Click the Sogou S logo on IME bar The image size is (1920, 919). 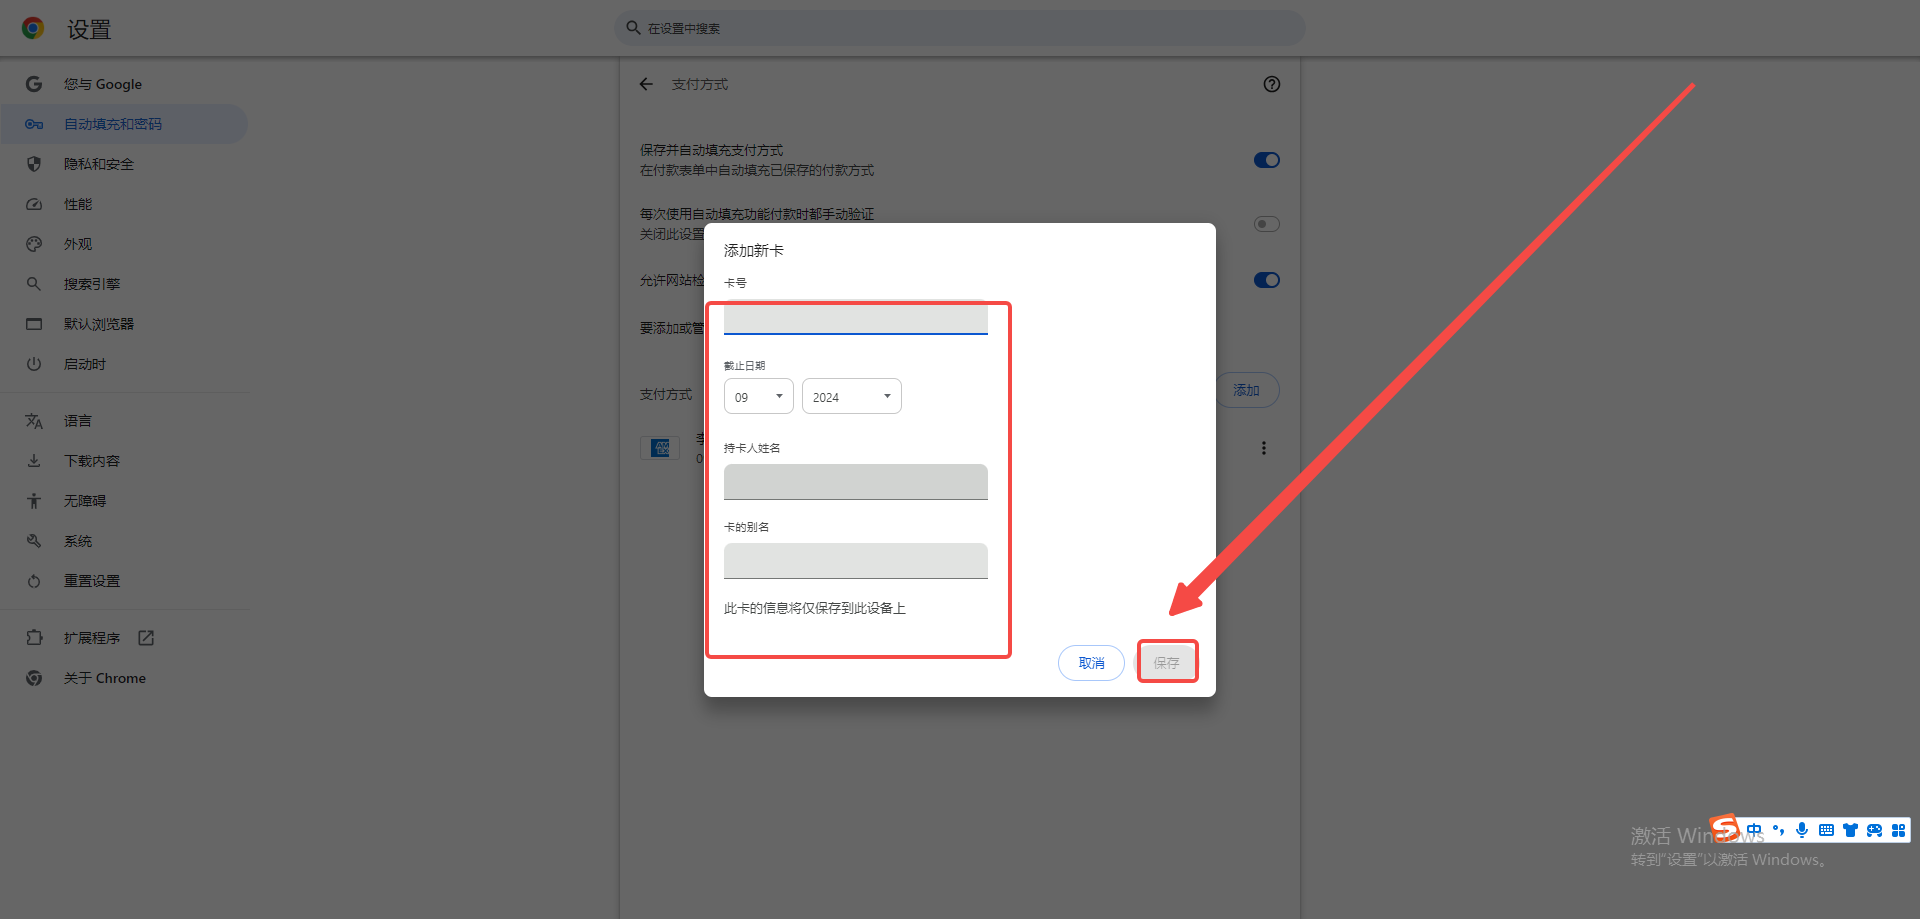pos(1725,828)
